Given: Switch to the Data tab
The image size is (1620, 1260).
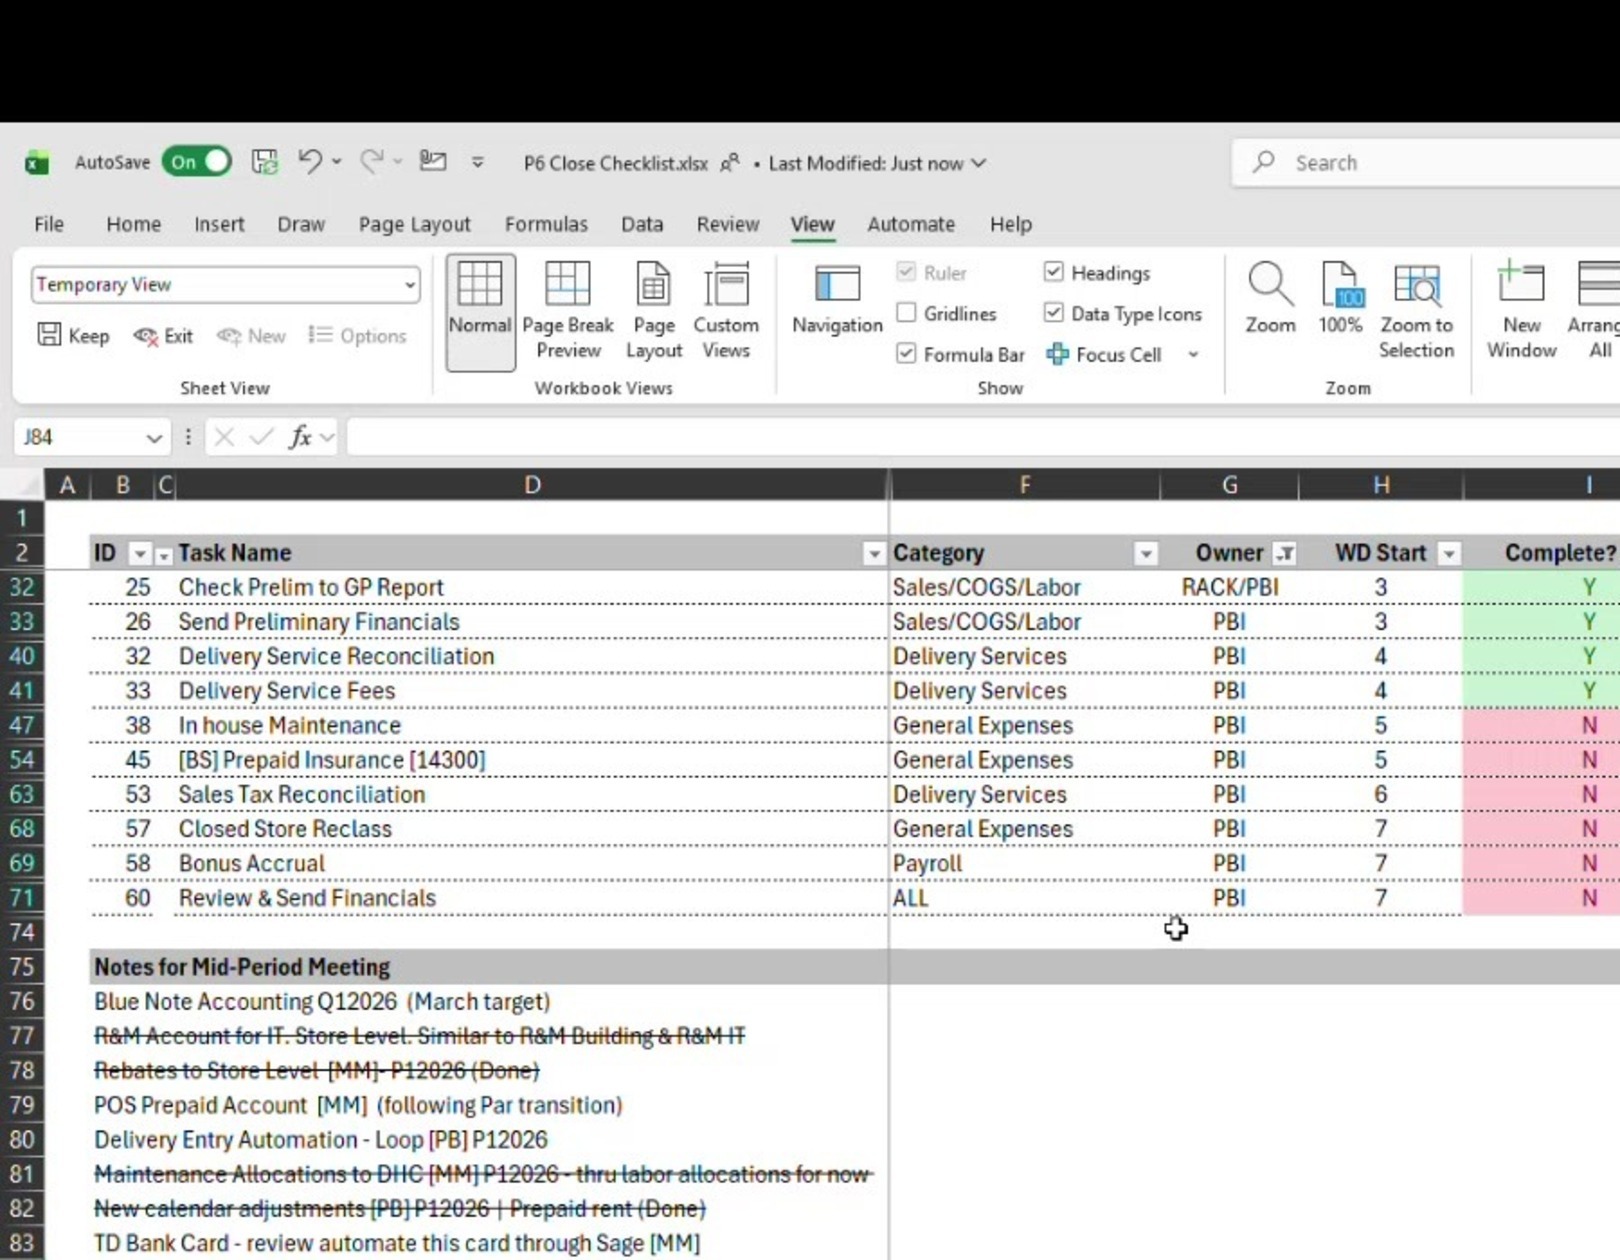Looking at the screenshot, I should tap(642, 224).
